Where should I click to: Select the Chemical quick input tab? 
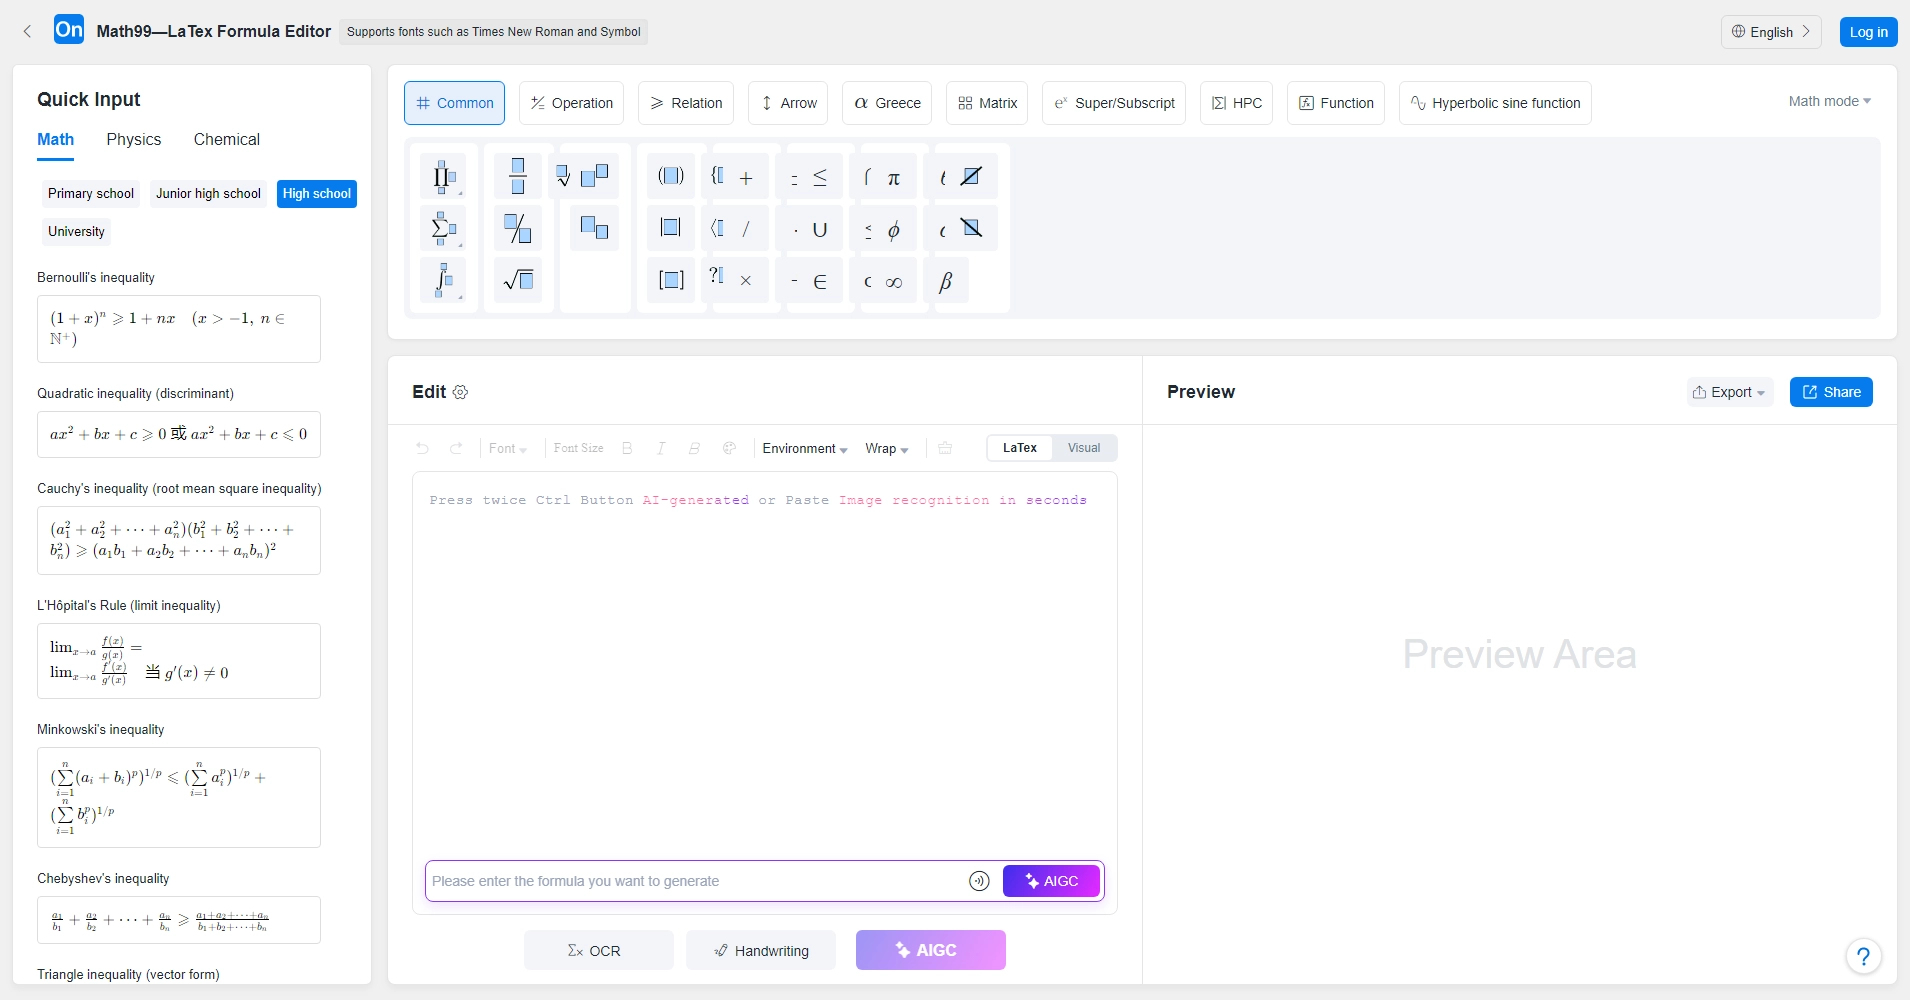point(227,140)
